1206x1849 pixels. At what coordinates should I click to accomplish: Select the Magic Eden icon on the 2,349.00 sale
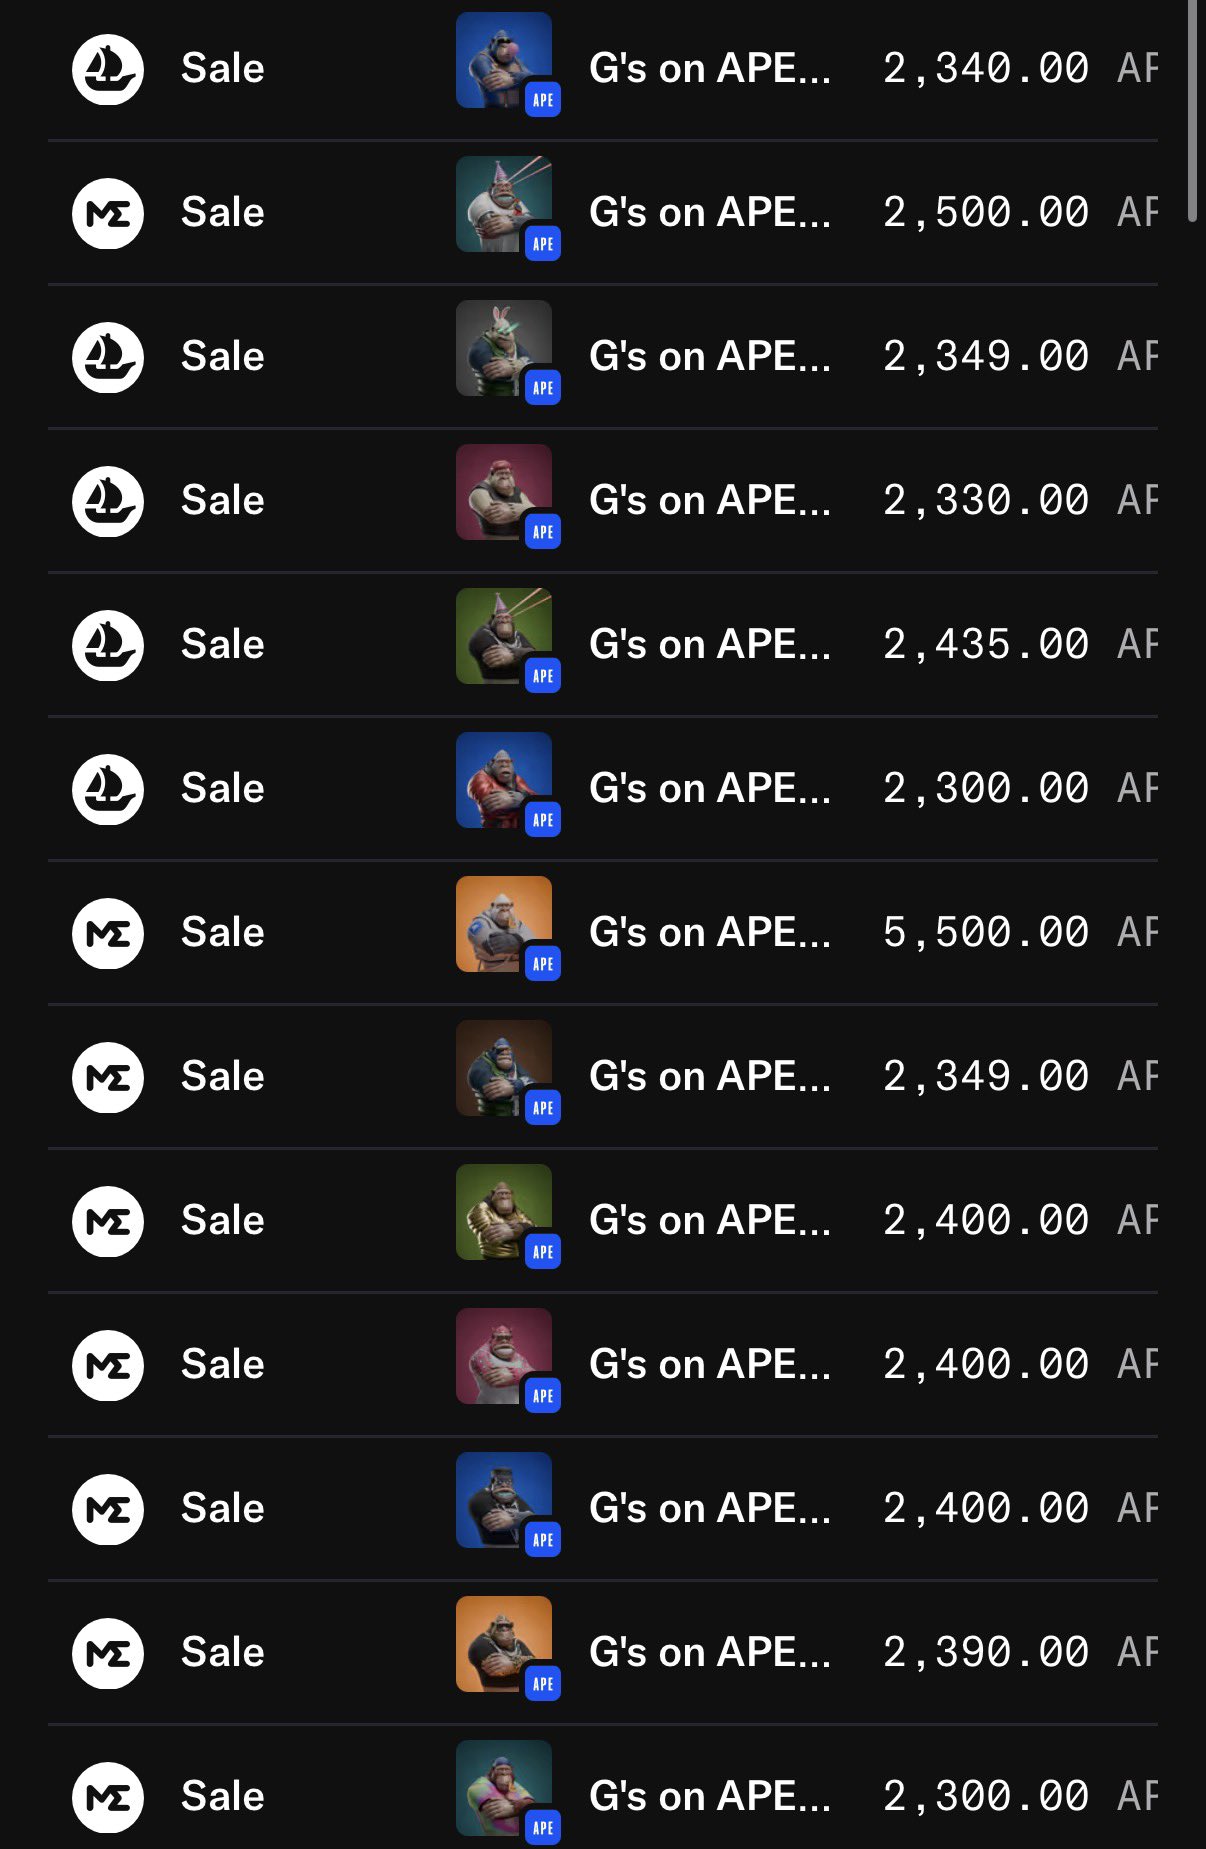pyautogui.click(x=108, y=1078)
